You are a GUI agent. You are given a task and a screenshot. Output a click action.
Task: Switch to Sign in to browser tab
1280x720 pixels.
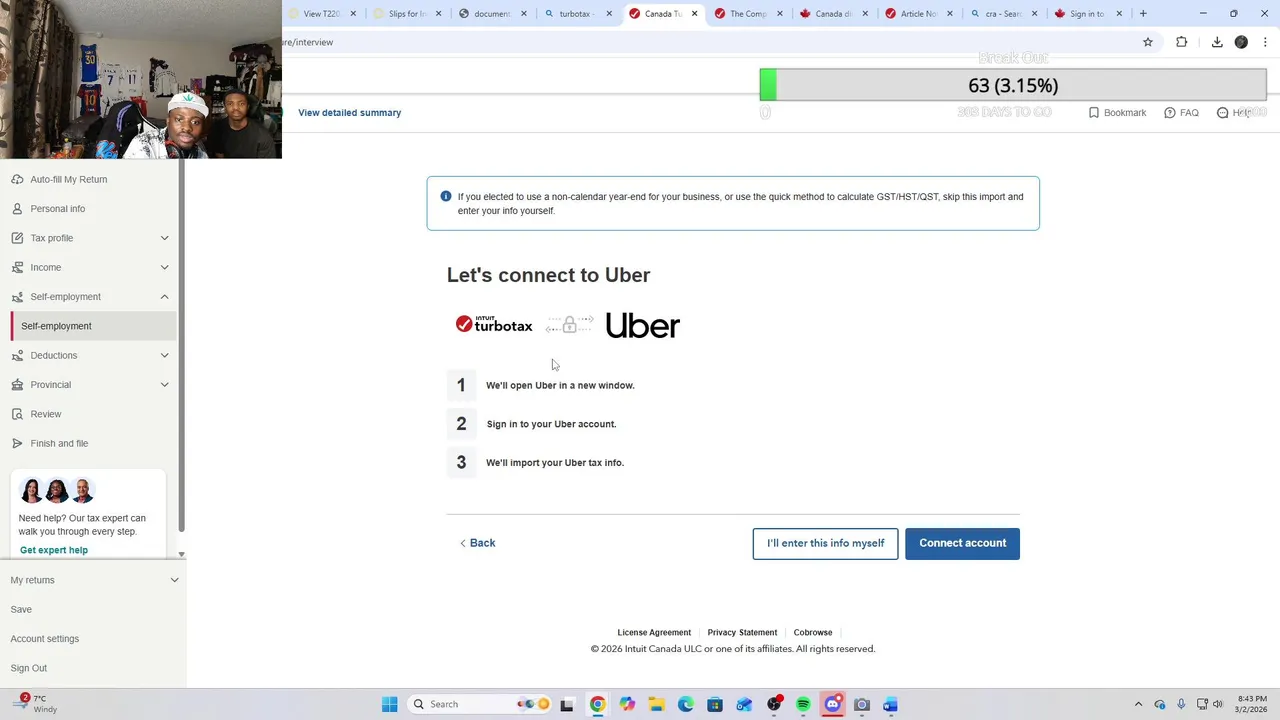[x=1087, y=14]
